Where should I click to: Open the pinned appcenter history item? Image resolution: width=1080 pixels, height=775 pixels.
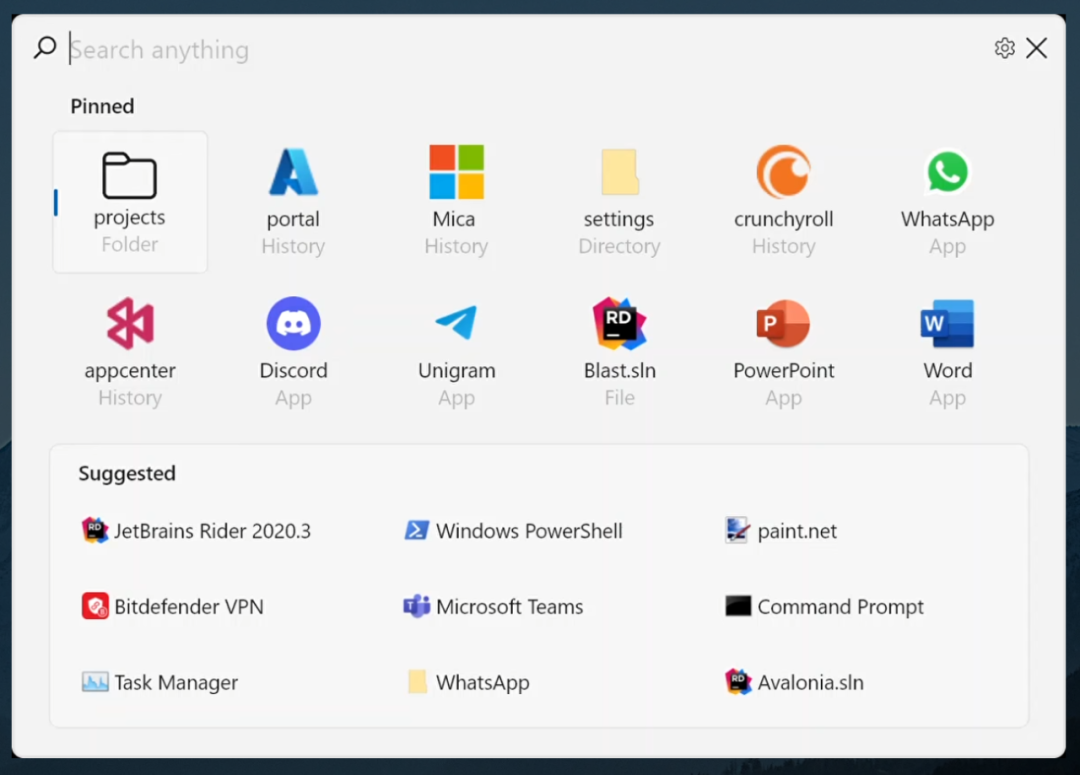129,353
